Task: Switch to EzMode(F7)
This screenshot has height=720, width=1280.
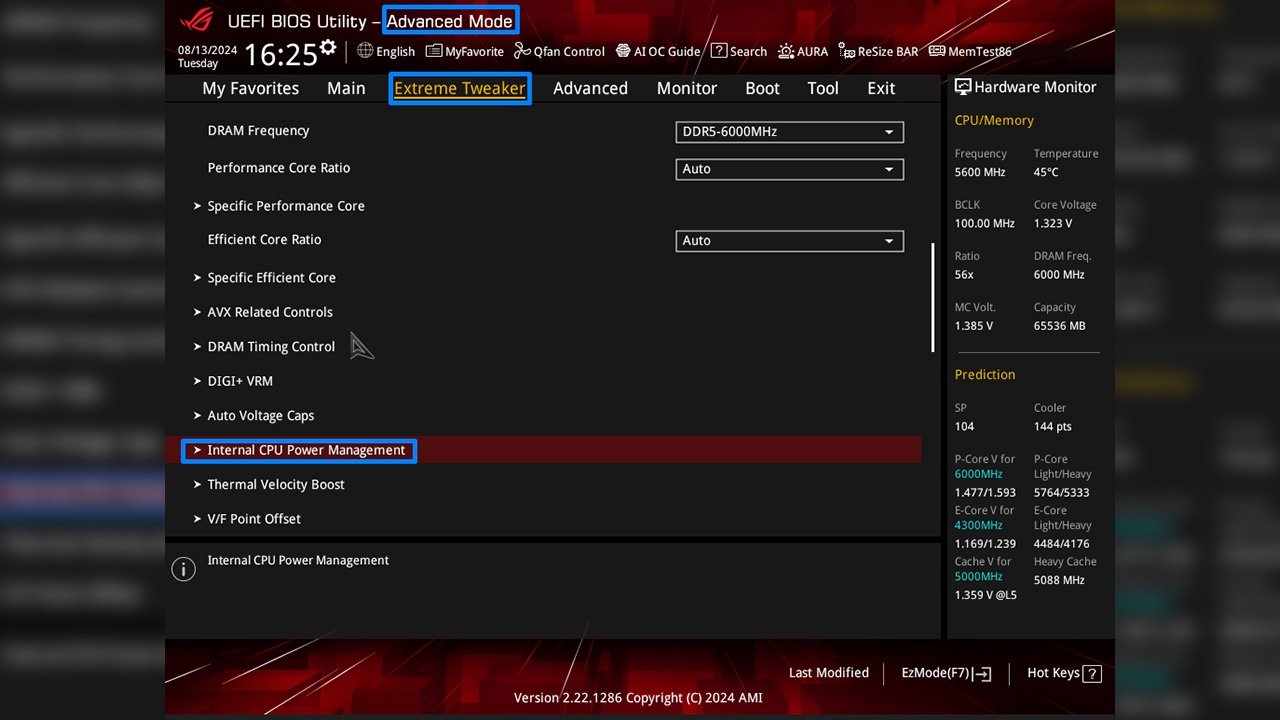Action: click(947, 674)
